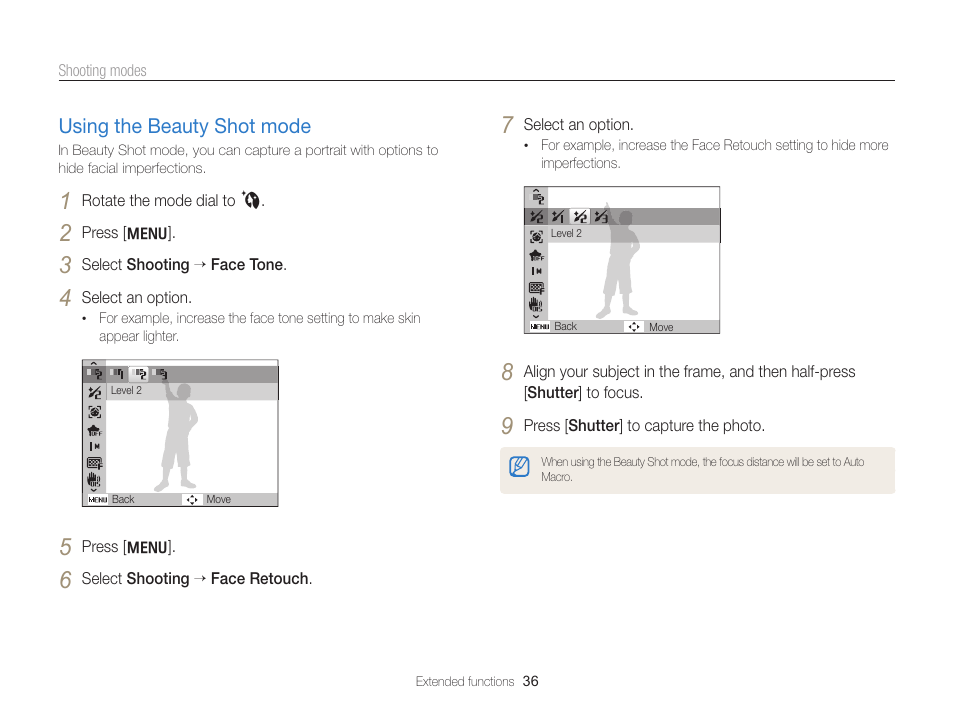Image resolution: width=954 pixels, height=720 pixels.
Task: Click Face Tone sidebar icon in the Face Retouch screen
Action: click(537, 197)
